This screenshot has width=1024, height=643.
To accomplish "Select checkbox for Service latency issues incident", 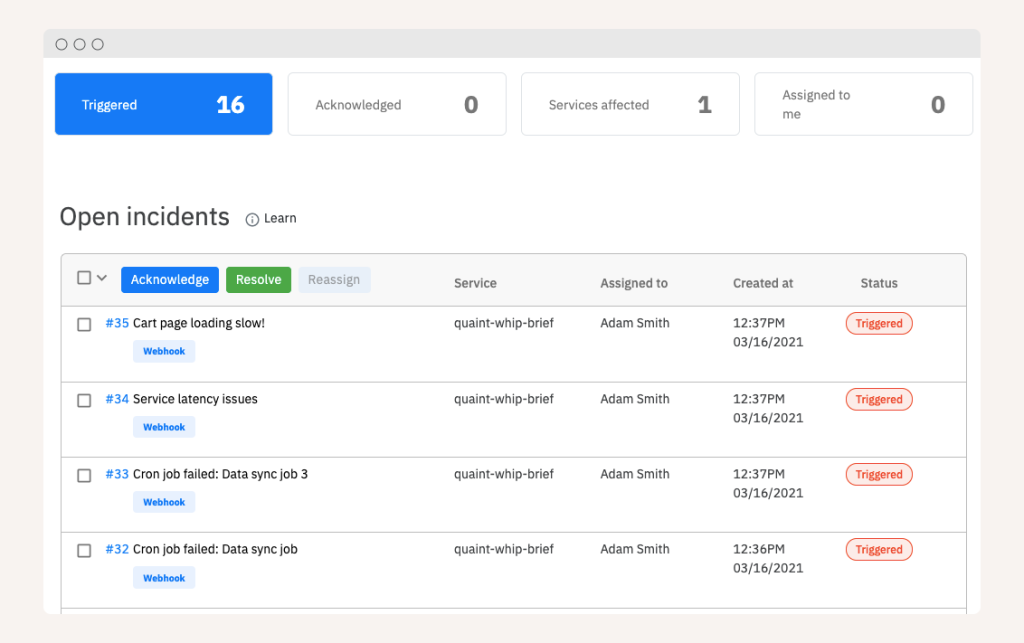I will click(x=85, y=400).
